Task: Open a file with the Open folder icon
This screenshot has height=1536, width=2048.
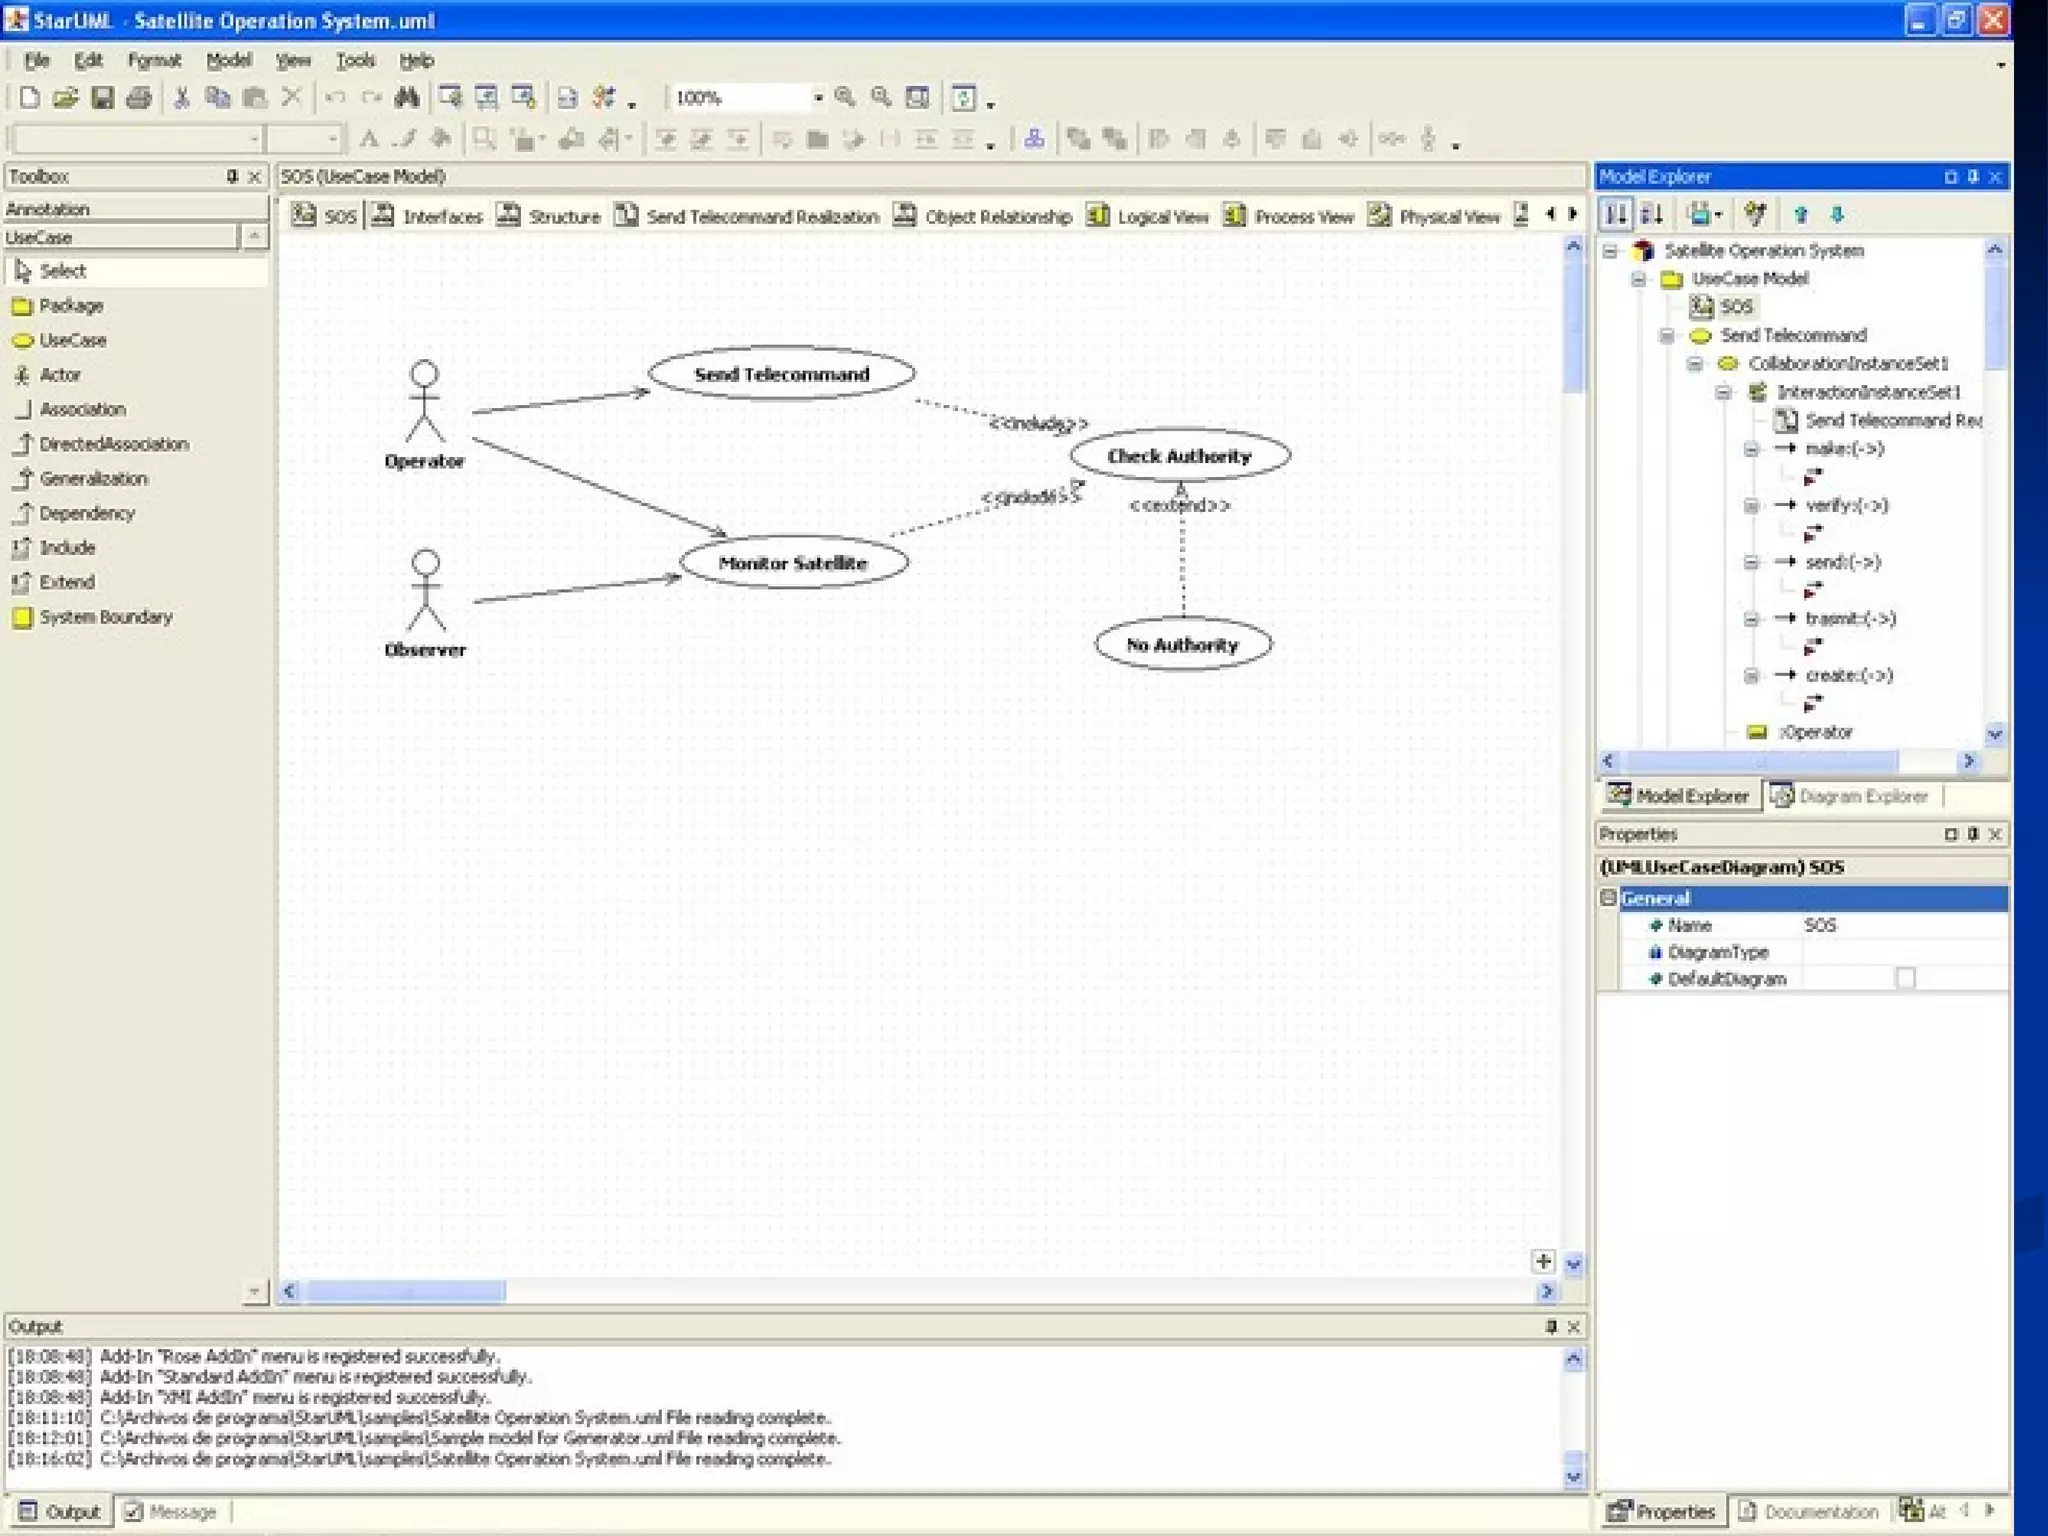Action: [x=65, y=97]
